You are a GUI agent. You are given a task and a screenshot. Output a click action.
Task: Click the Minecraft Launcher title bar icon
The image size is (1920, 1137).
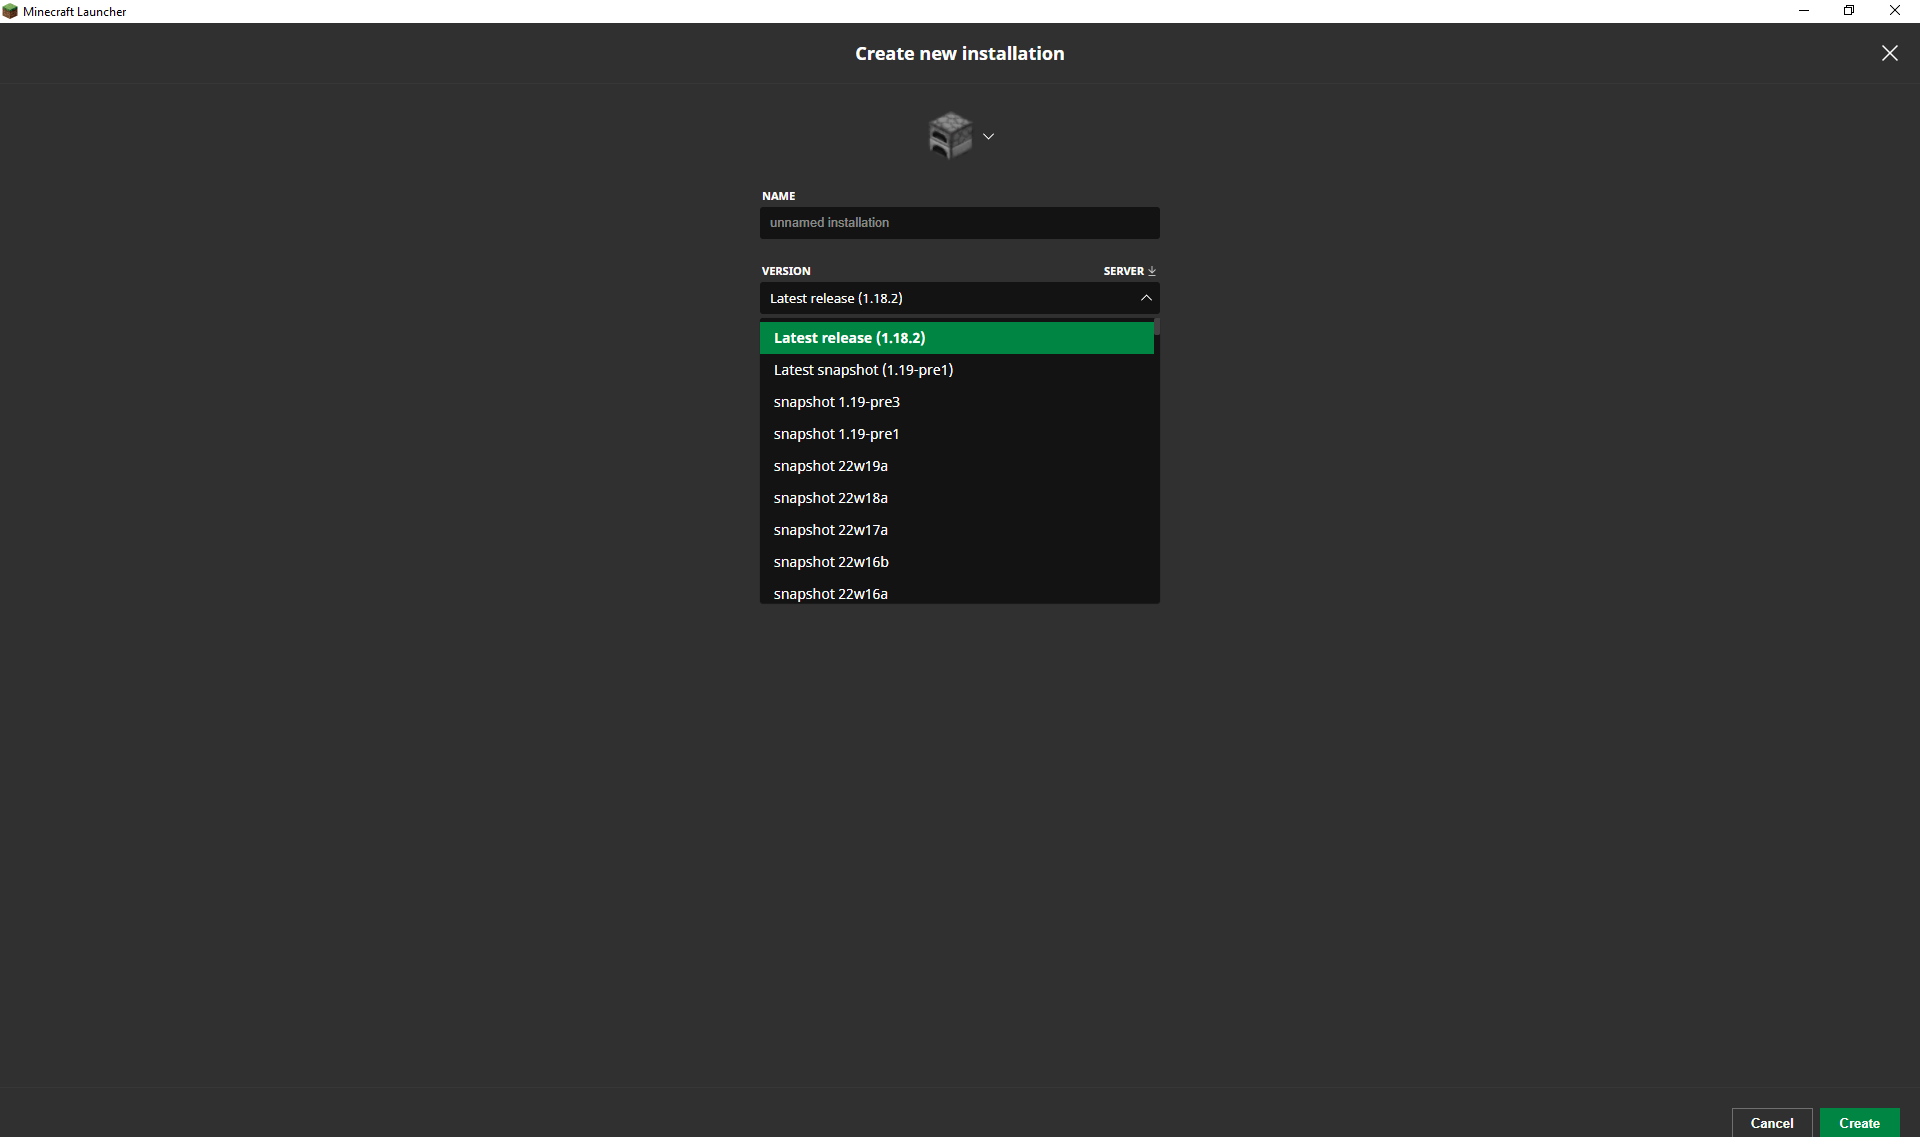point(10,11)
